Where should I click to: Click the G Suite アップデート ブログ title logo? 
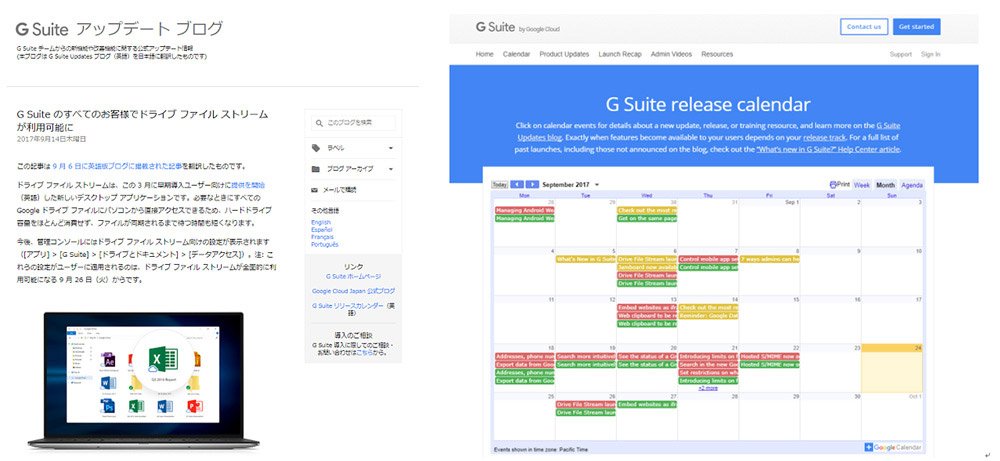(x=119, y=29)
